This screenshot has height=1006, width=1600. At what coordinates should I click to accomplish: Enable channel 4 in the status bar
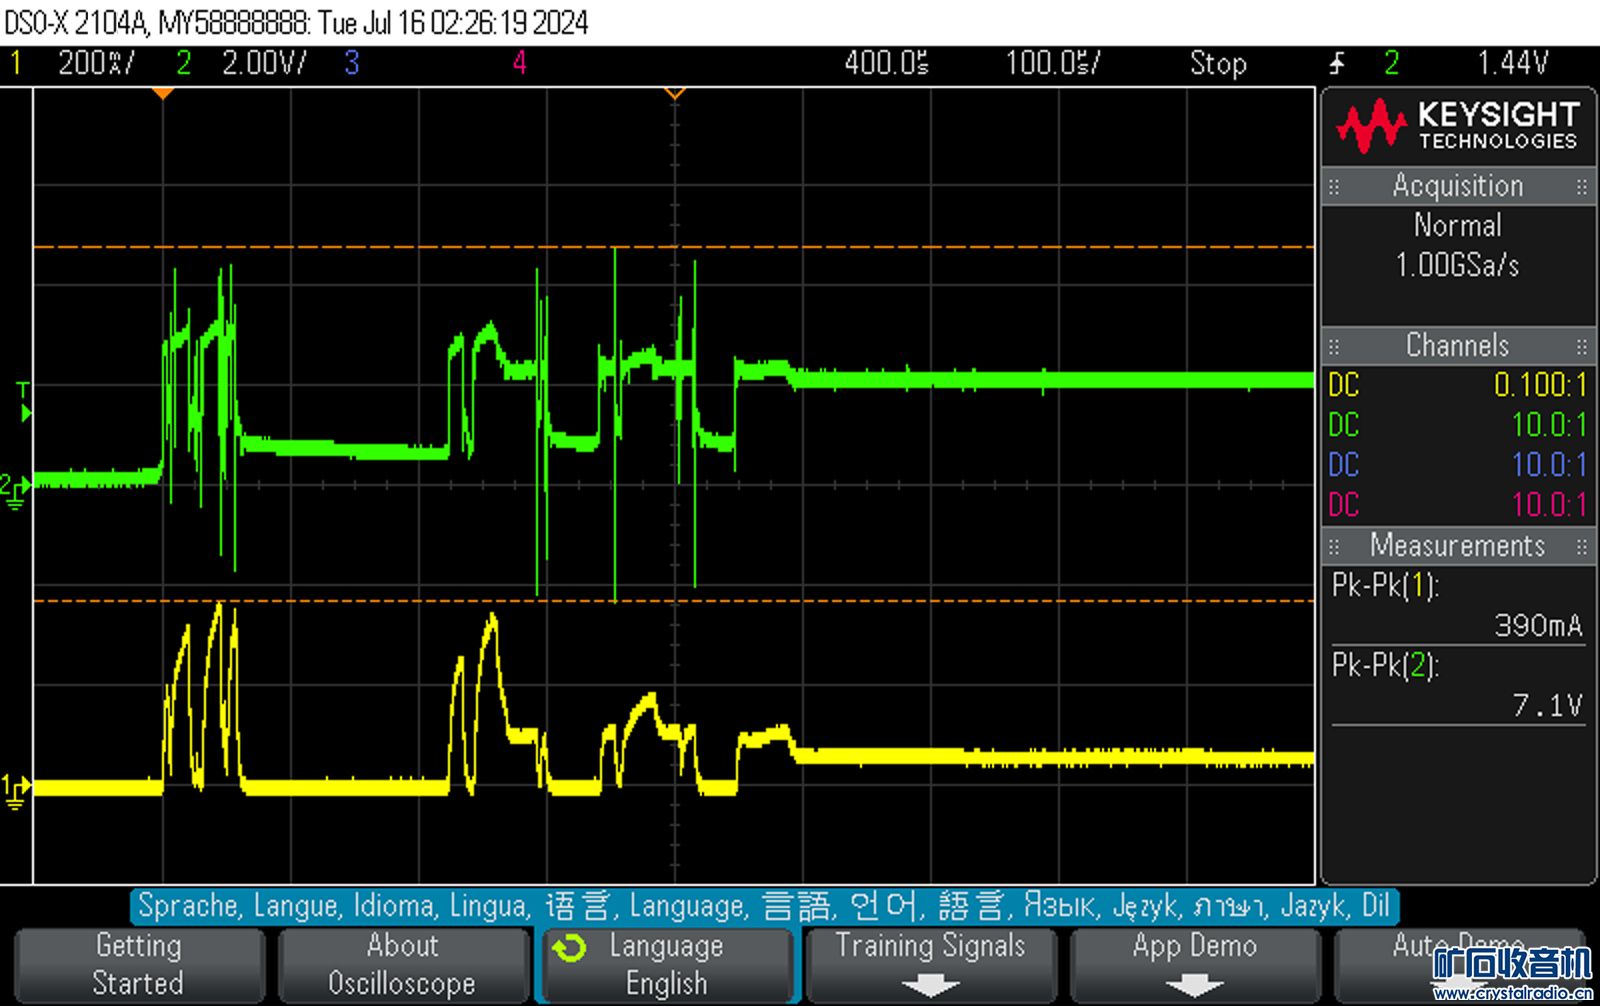[519, 64]
